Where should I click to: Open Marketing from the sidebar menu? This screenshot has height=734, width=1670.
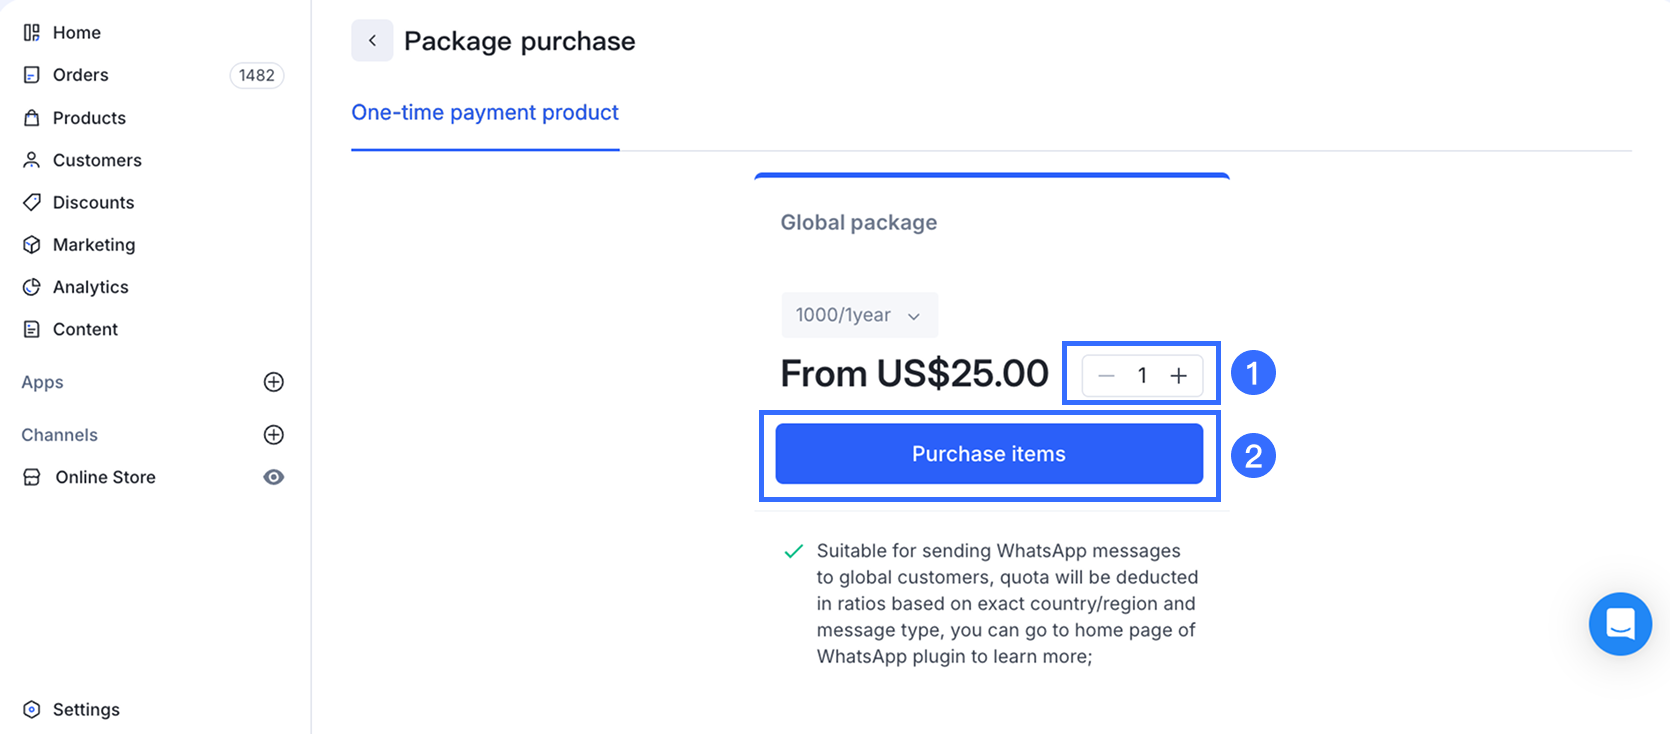[x=94, y=245]
